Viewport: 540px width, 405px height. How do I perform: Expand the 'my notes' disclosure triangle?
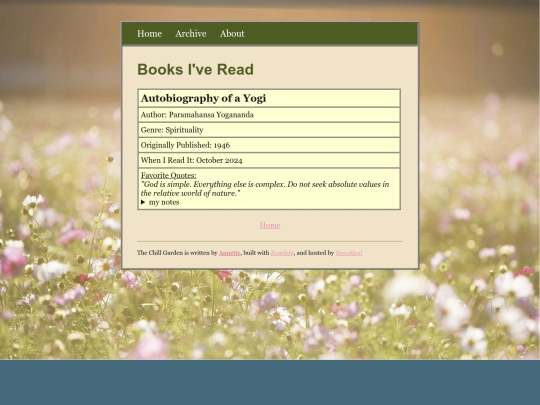pyautogui.click(x=143, y=202)
